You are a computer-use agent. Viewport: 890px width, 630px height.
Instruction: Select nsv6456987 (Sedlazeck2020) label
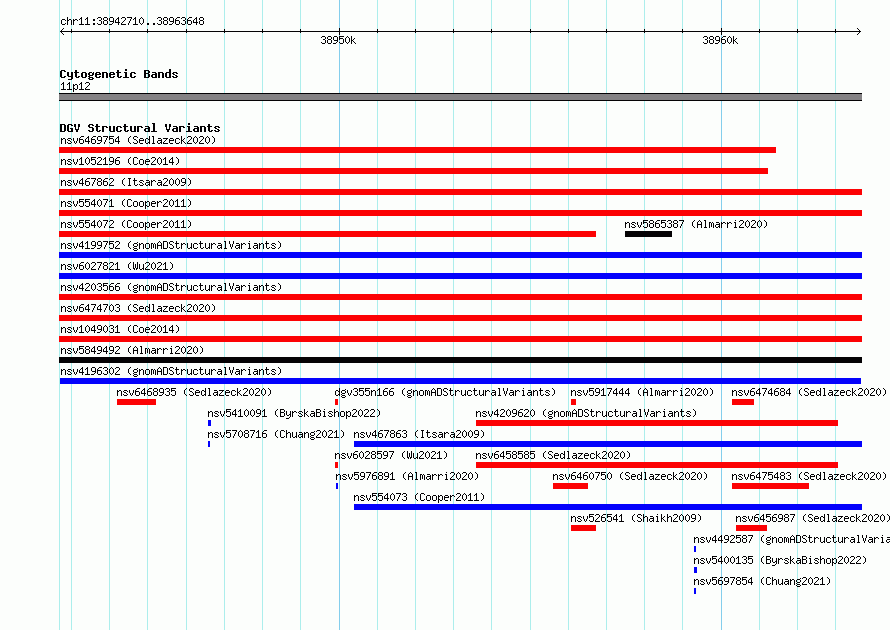pos(812,518)
